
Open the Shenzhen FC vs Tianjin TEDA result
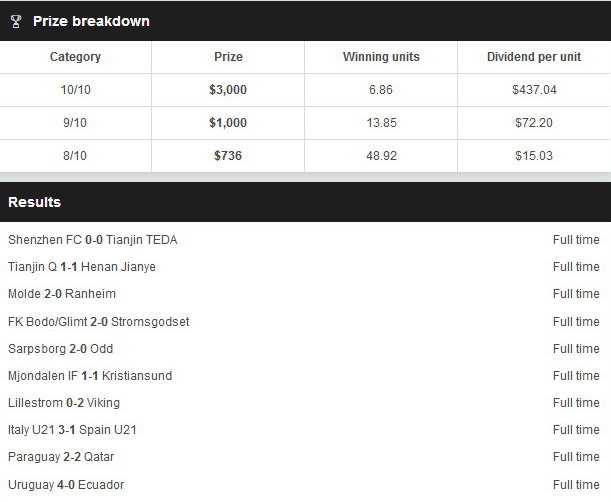[306, 239]
